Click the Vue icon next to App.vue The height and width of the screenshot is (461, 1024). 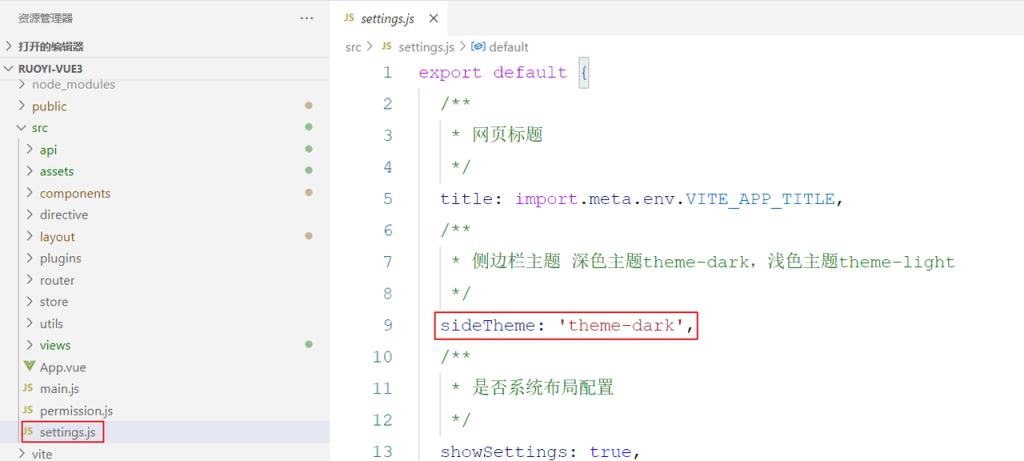28,367
